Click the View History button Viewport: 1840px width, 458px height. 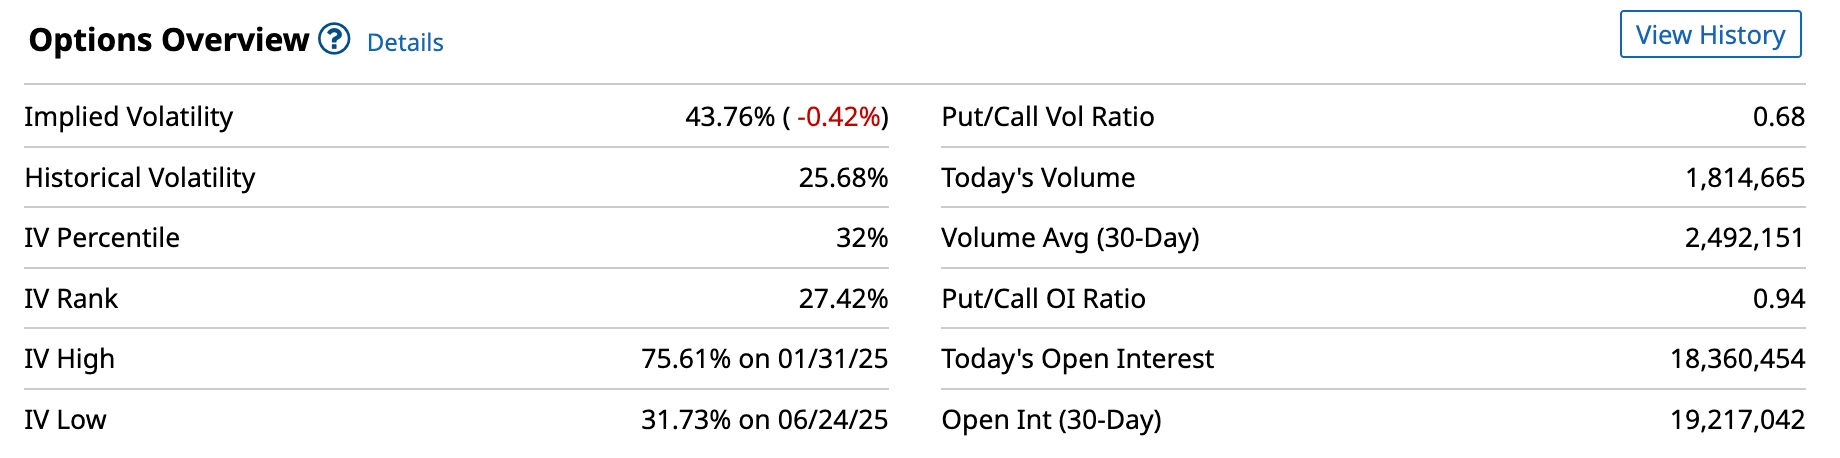click(x=1710, y=35)
